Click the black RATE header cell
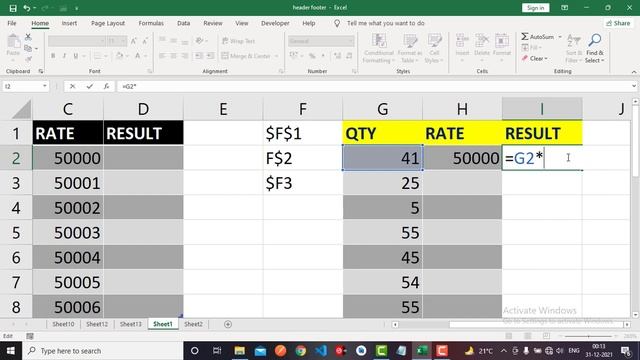 coord(68,133)
